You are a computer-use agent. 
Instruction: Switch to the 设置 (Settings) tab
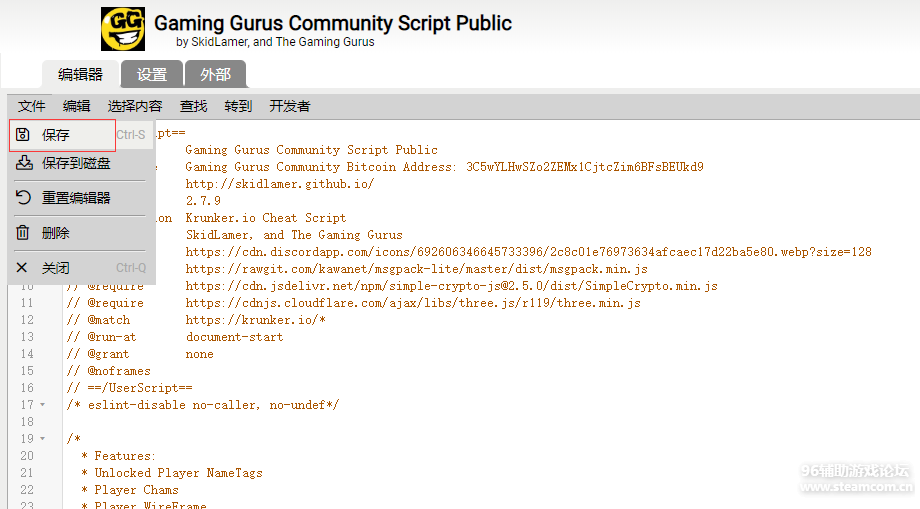[x=152, y=75]
